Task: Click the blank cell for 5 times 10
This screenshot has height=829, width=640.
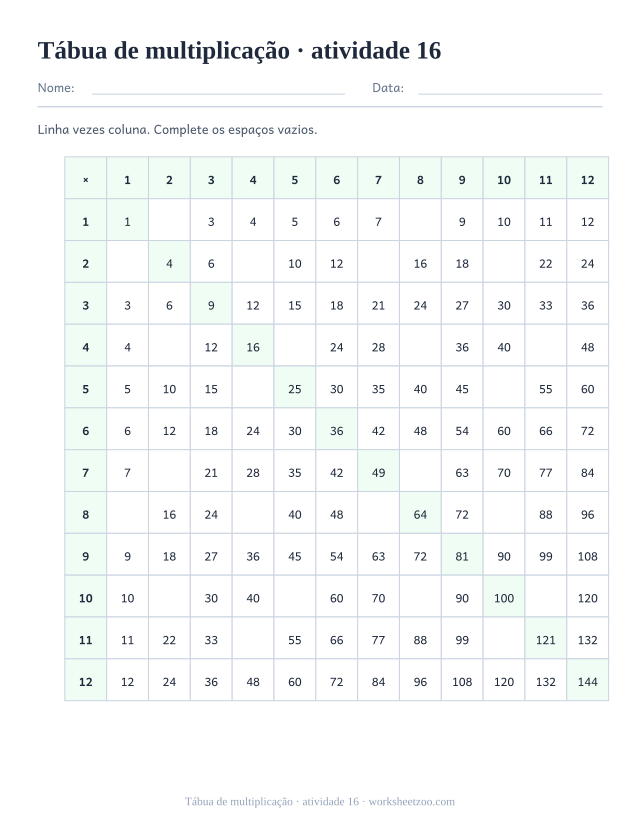Action: pyautogui.click(x=504, y=389)
